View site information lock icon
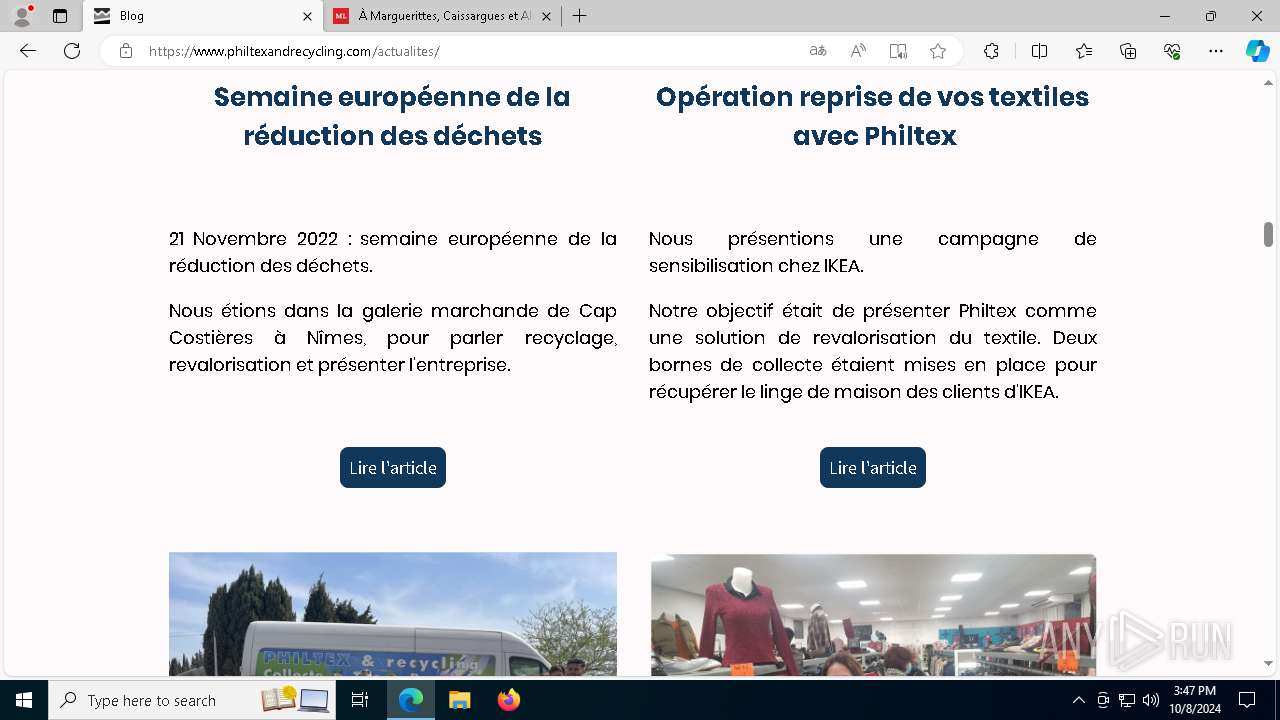Screen dimensions: 1280x720 pyautogui.click(x=125, y=51)
